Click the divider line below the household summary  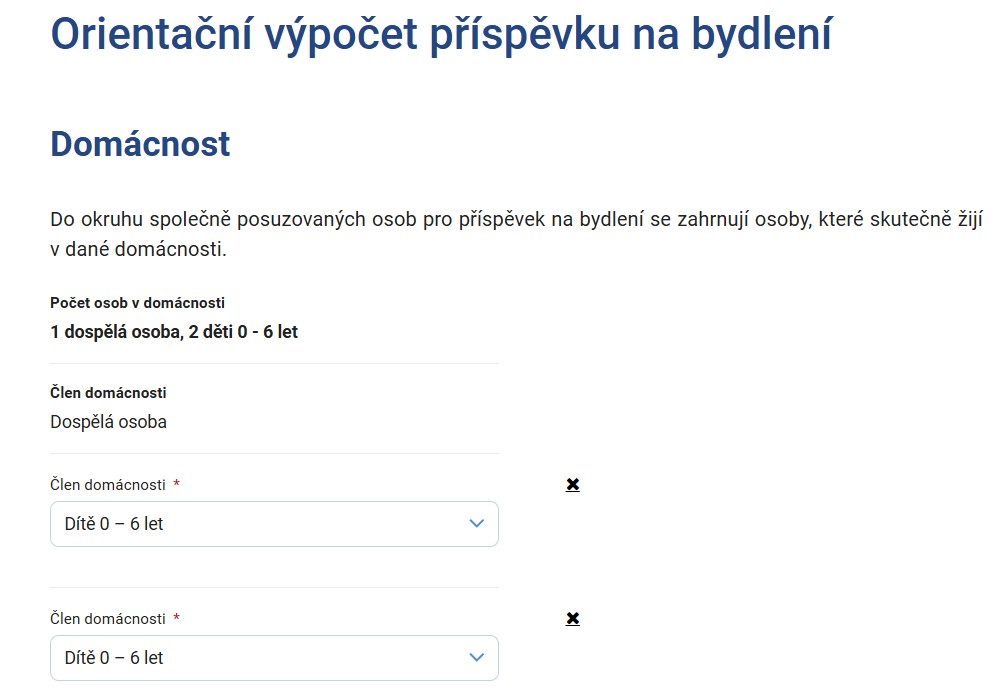(x=274, y=363)
